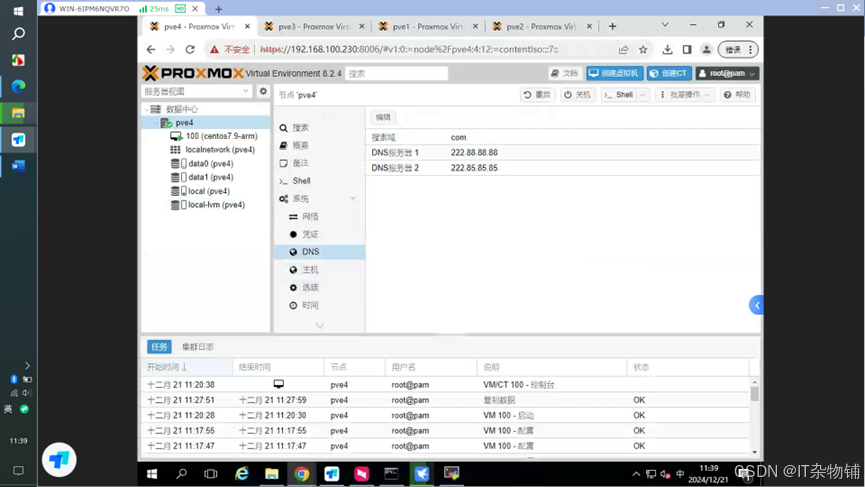Open the node Notes menu item
Screen dimensions: 865x487
pyautogui.click(x=295, y=163)
